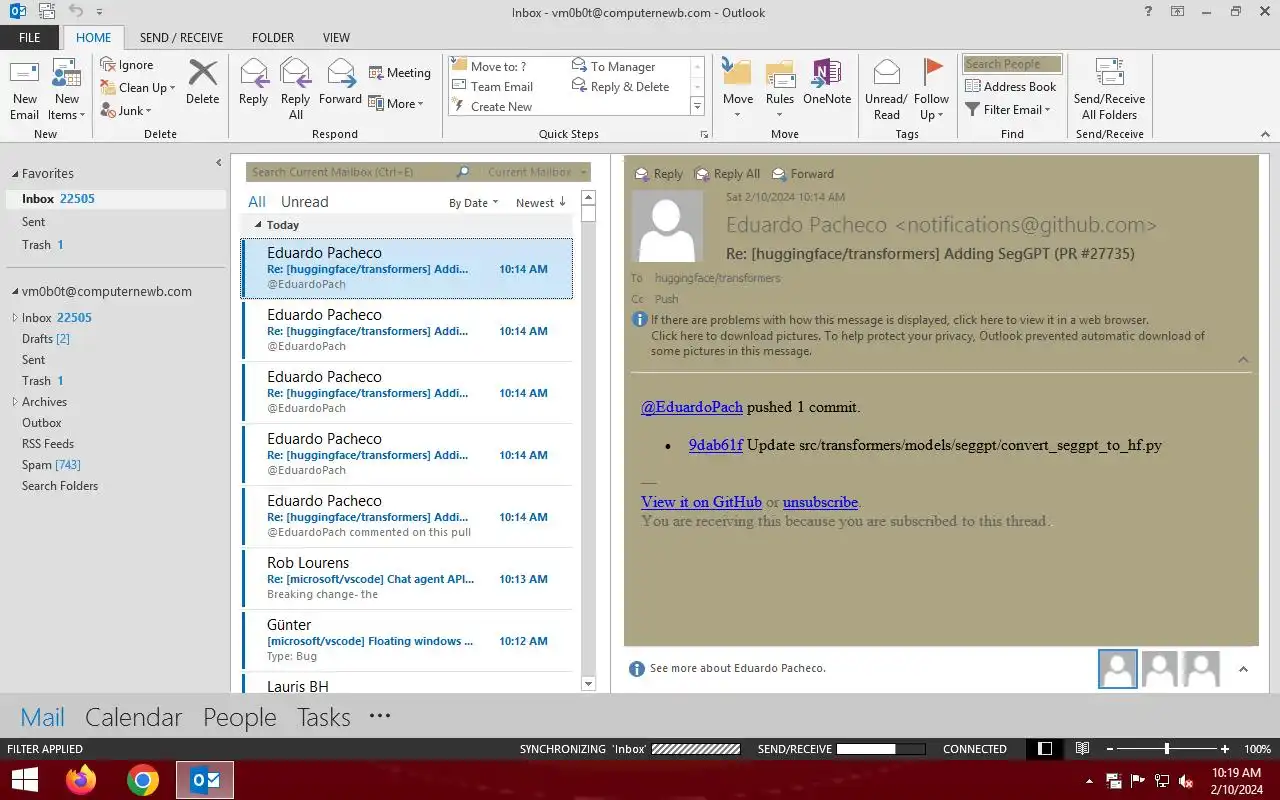
Task: Click the zoom in plus button
Action: click(x=1225, y=748)
